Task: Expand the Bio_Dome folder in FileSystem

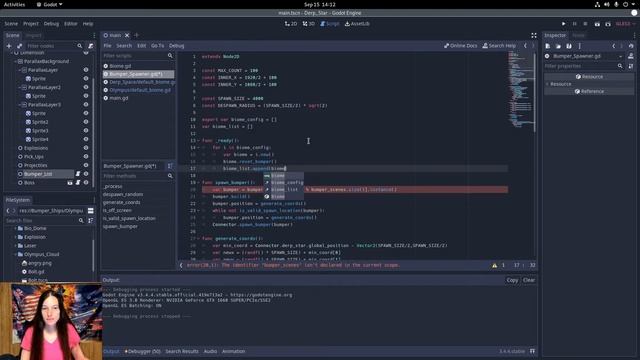Action: coord(16,228)
